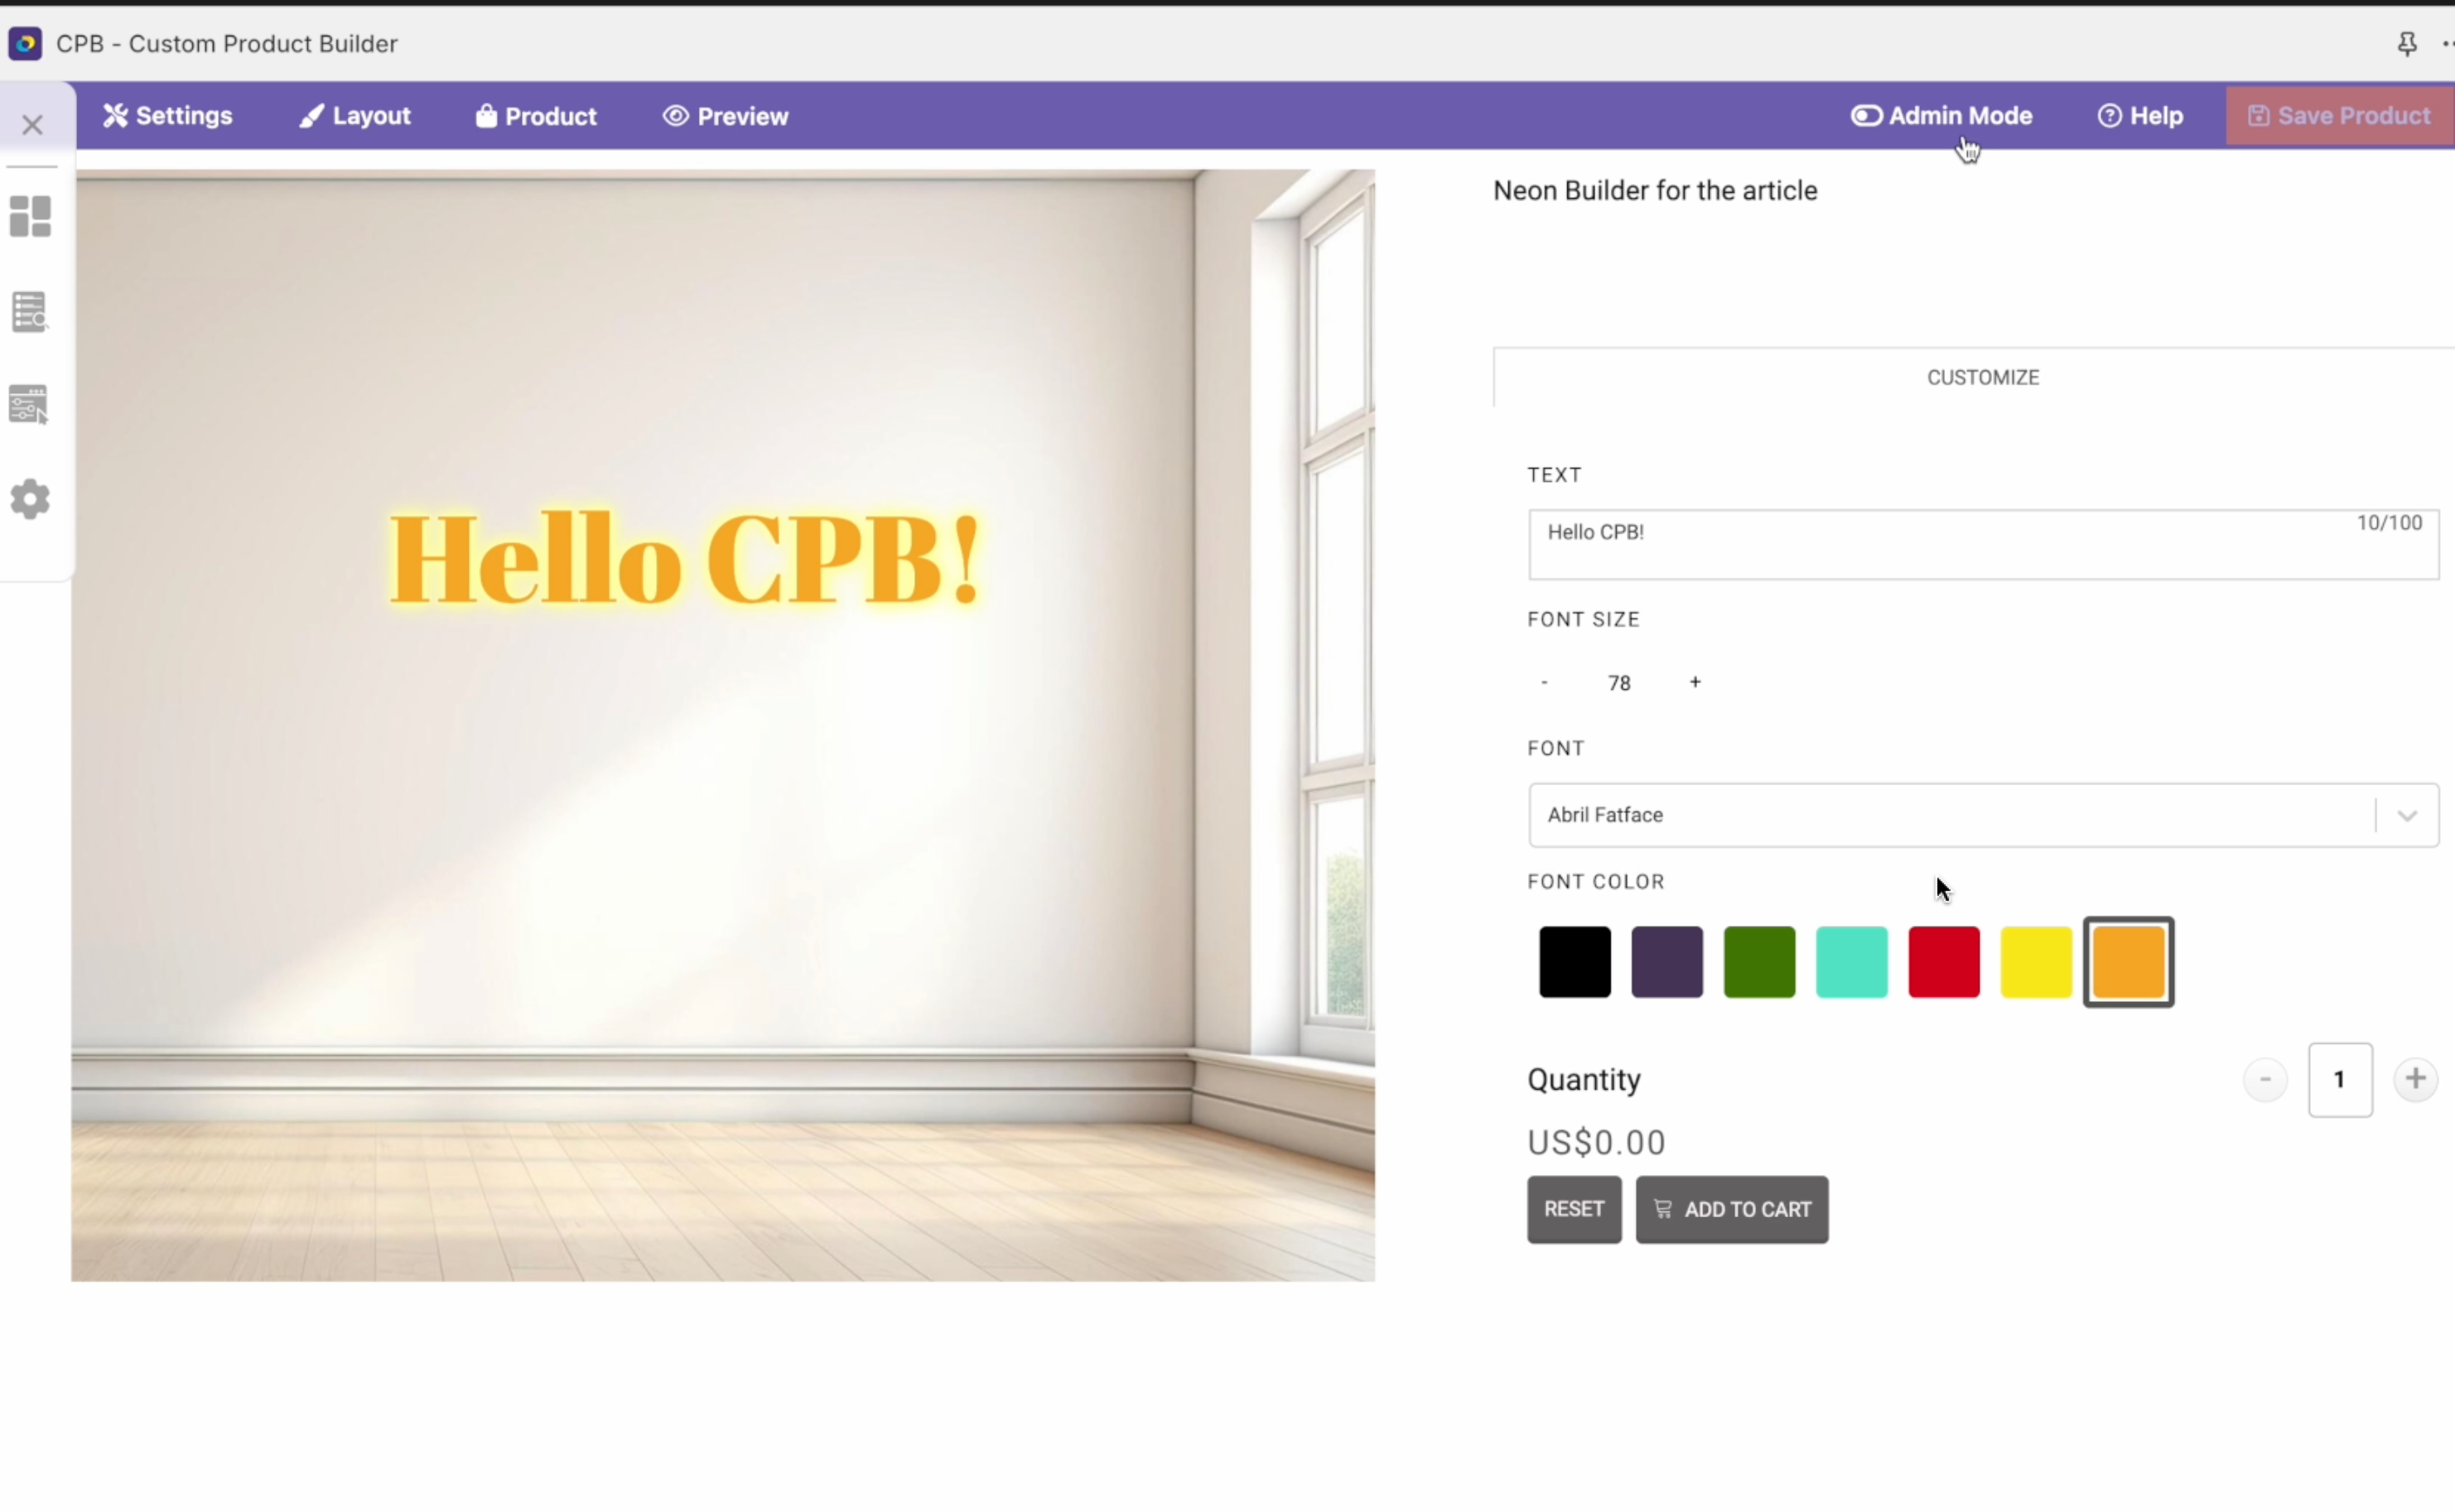Increase quantity with the plus button
2455x1512 pixels.
click(x=2415, y=1079)
